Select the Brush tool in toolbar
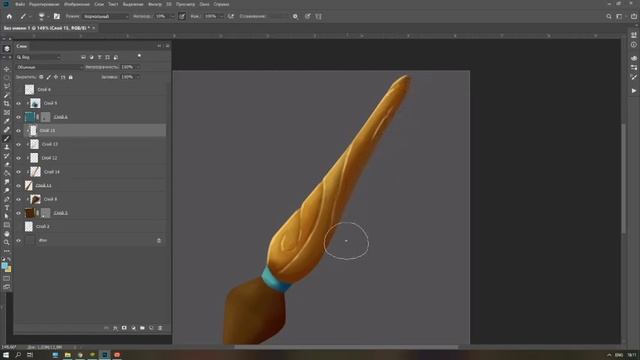 pyautogui.click(x=7, y=138)
